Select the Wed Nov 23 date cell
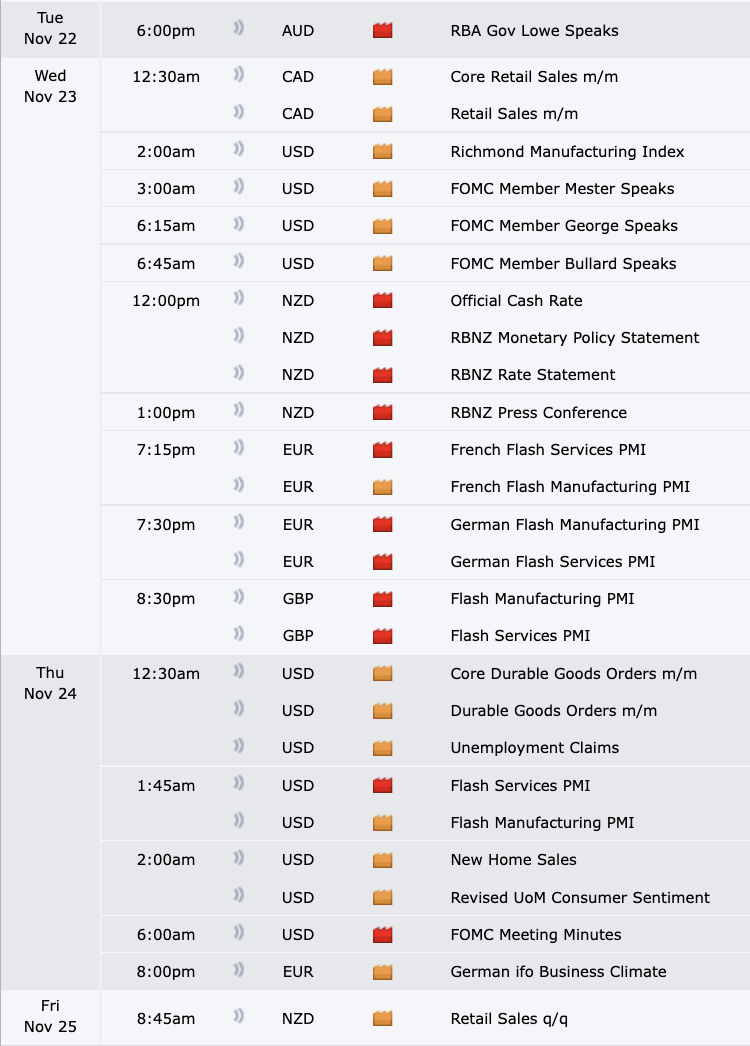 click(x=50, y=87)
